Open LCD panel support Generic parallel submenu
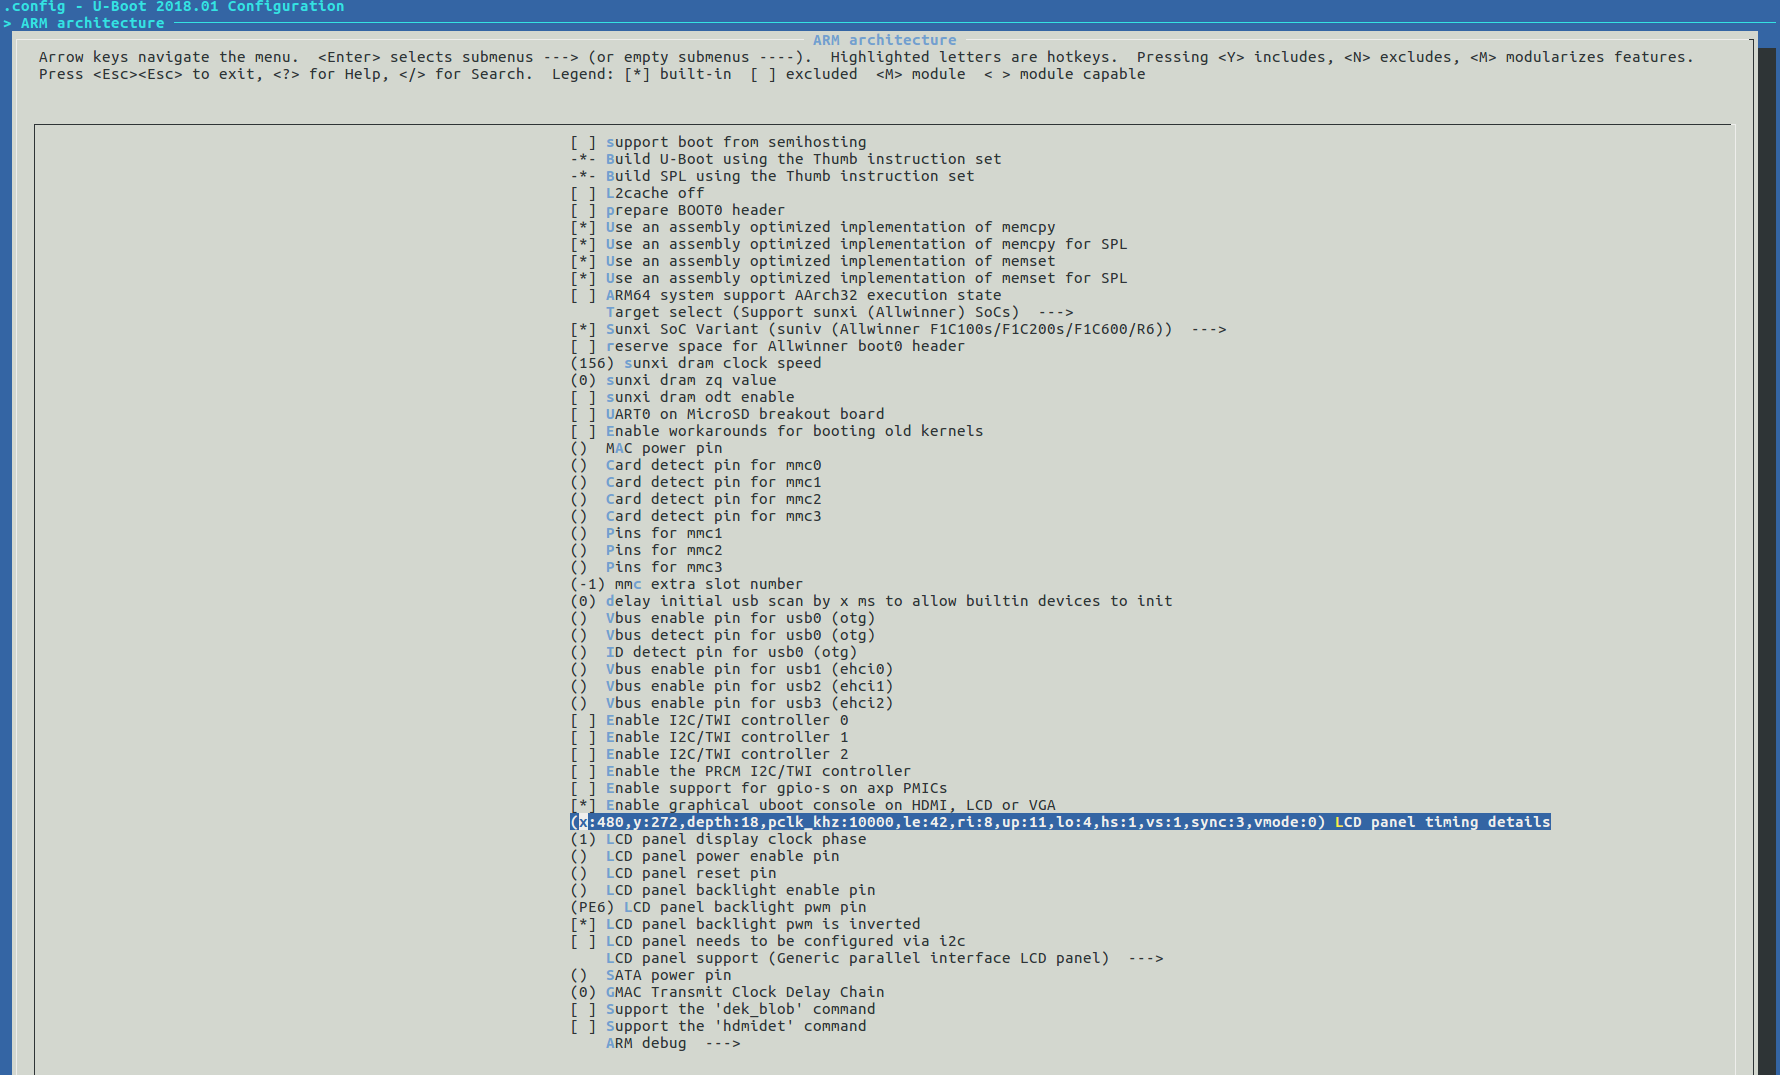 (884, 958)
